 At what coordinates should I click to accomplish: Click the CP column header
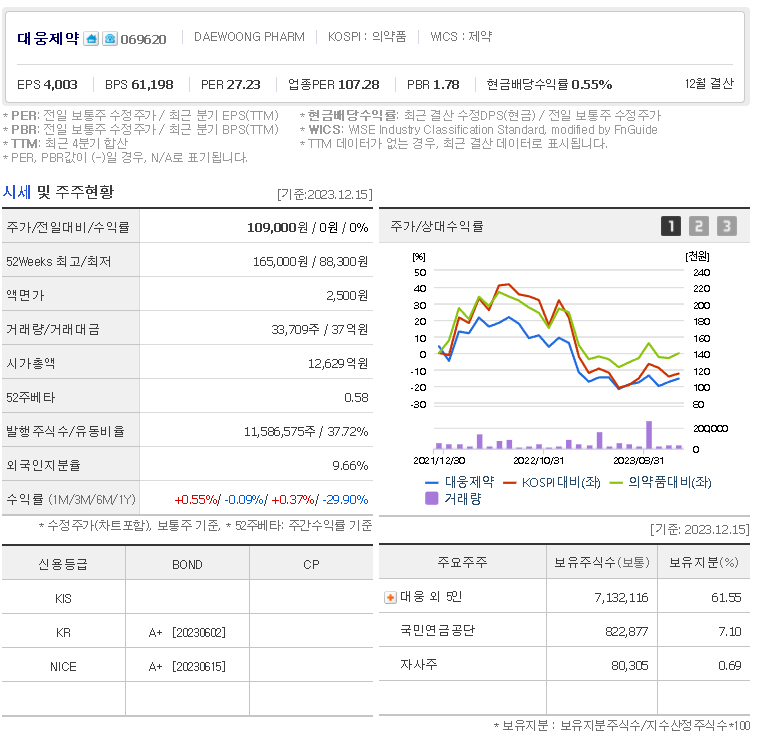311,565
